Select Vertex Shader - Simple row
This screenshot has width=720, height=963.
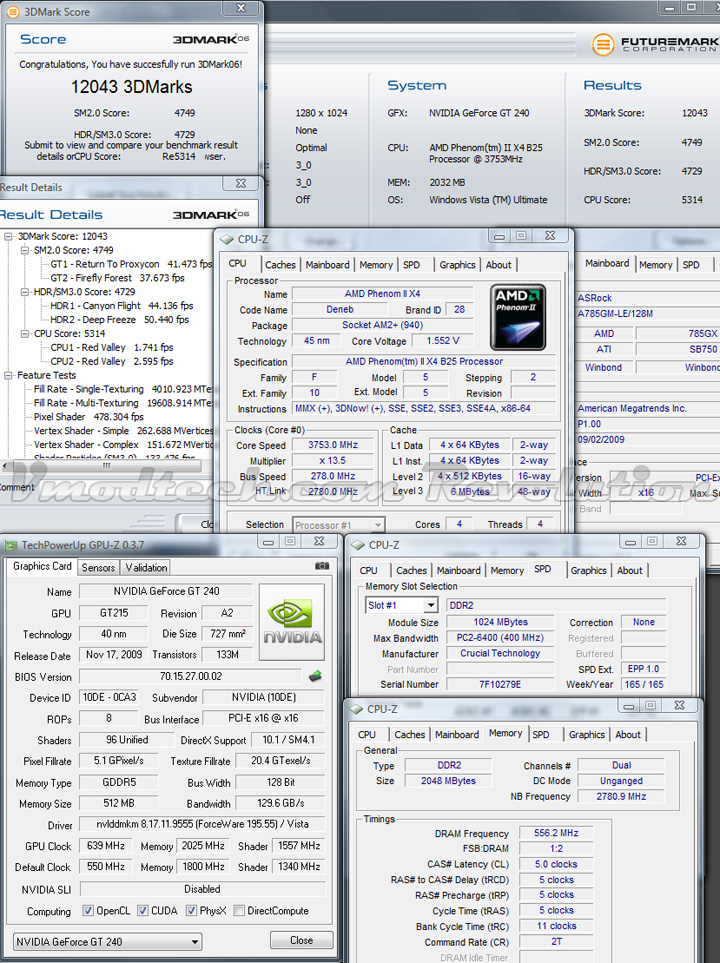tap(123, 431)
